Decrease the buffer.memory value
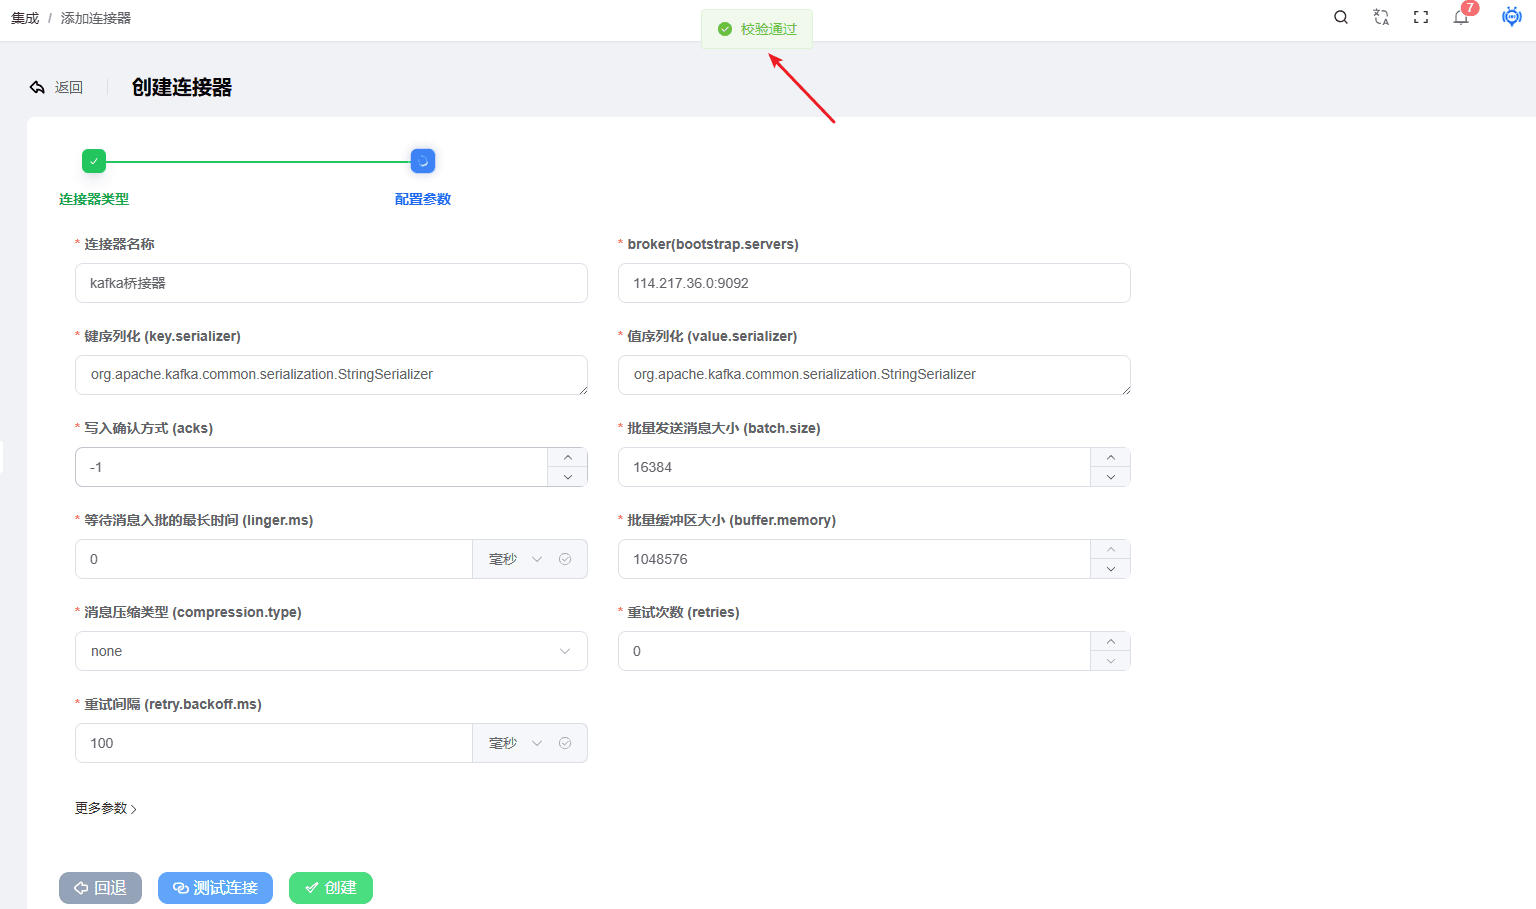 click(x=1111, y=569)
